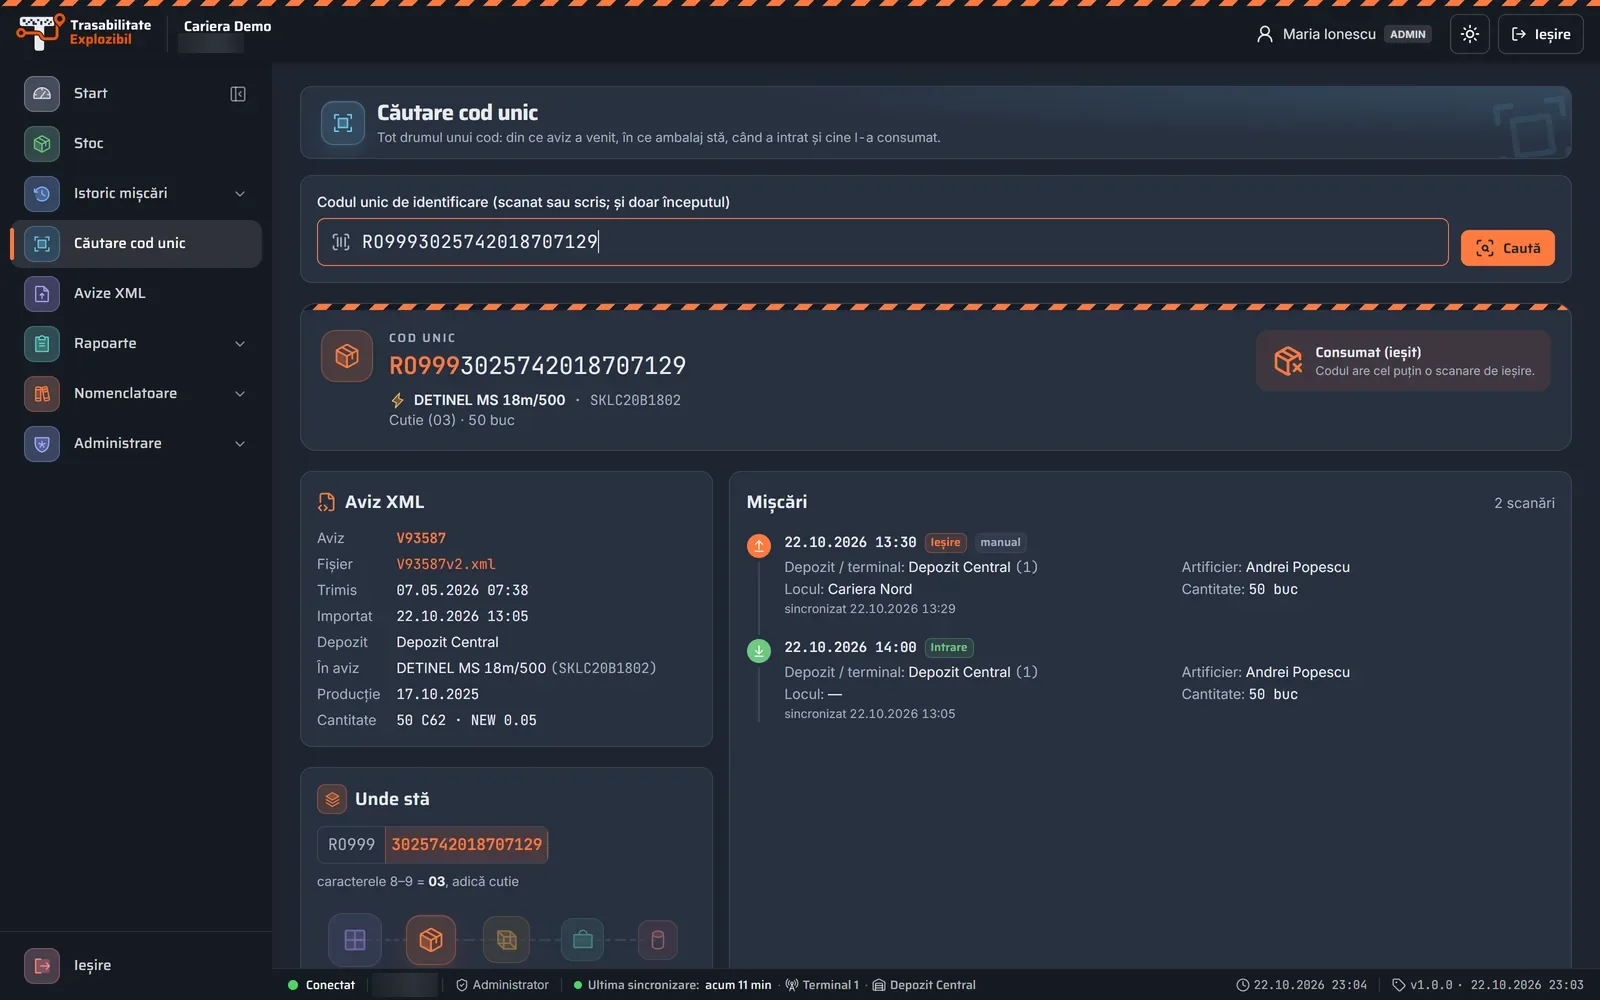Open the Stoc menu item
The height and width of the screenshot is (1000, 1600).
(x=136, y=143)
